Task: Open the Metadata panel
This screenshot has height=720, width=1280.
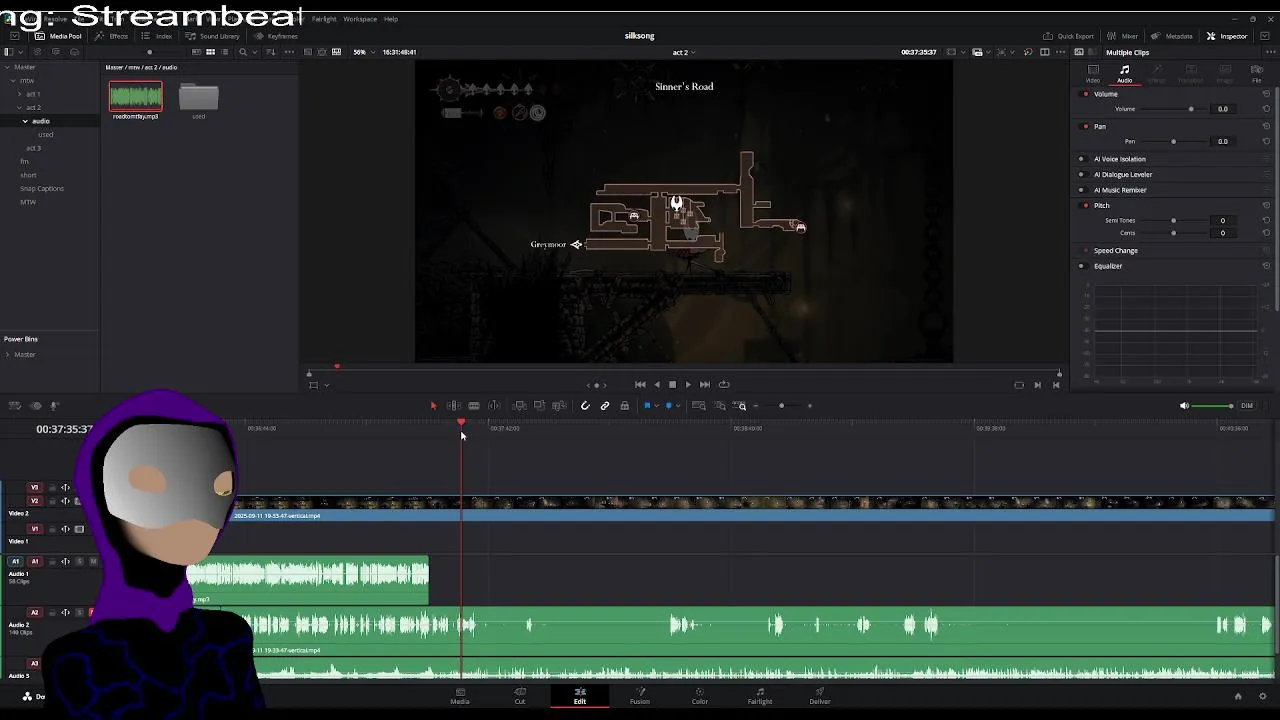Action: tap(1172, 36)
